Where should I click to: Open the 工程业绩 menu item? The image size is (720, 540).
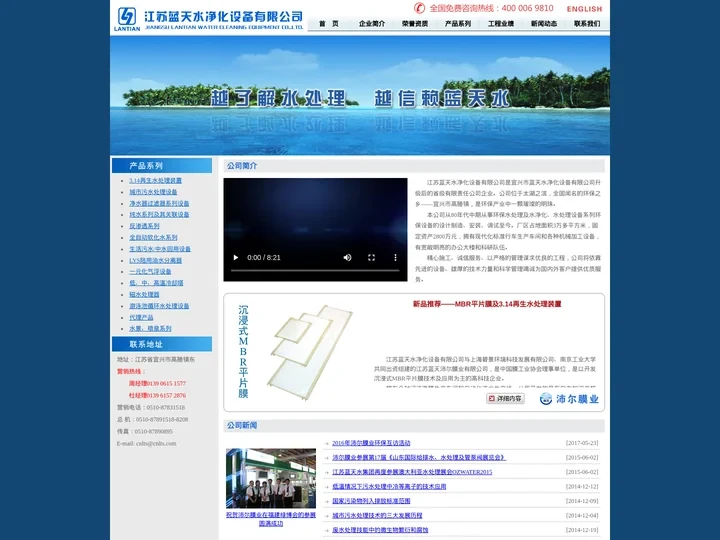tap(501, 24)
